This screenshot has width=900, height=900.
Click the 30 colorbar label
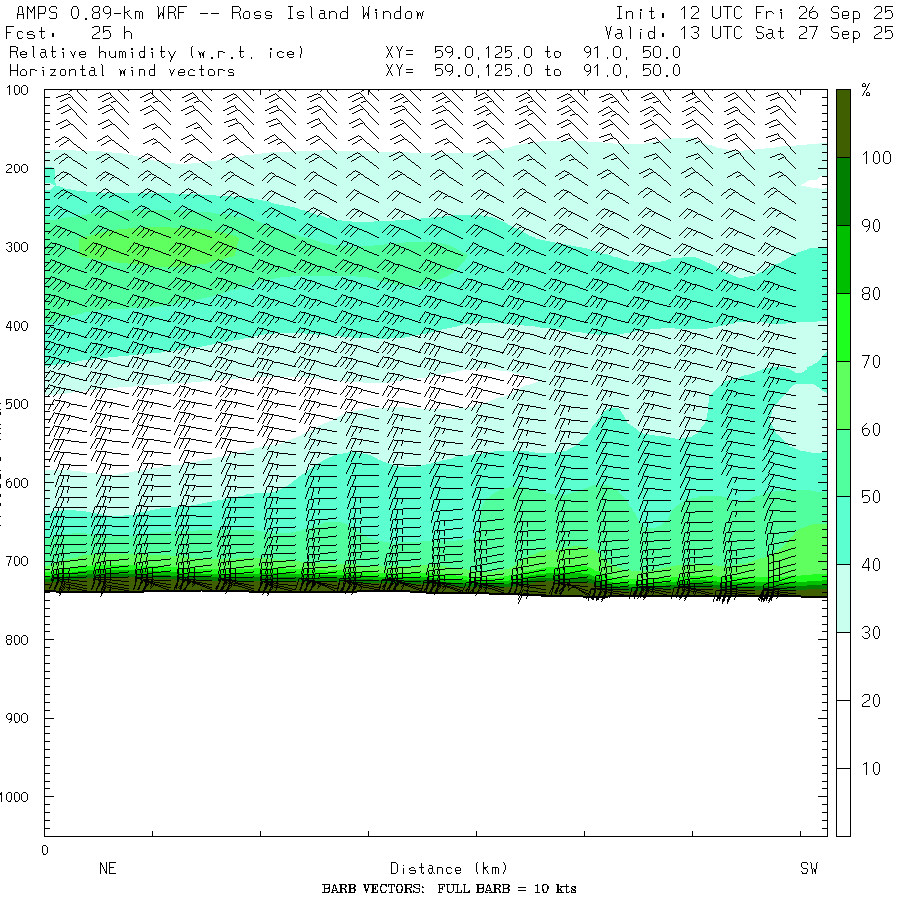[871, 633]
